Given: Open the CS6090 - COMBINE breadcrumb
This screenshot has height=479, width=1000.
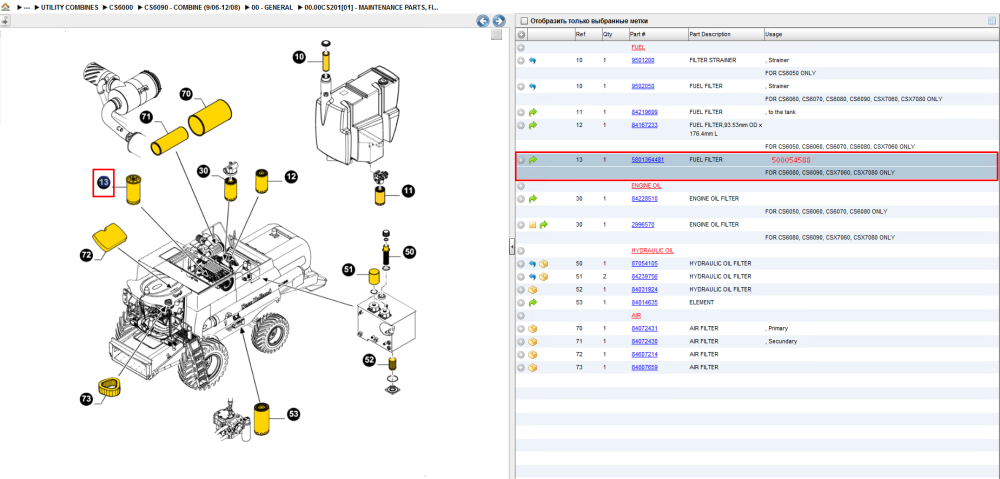Looking at the screenshot, I should tap(191, 7).
